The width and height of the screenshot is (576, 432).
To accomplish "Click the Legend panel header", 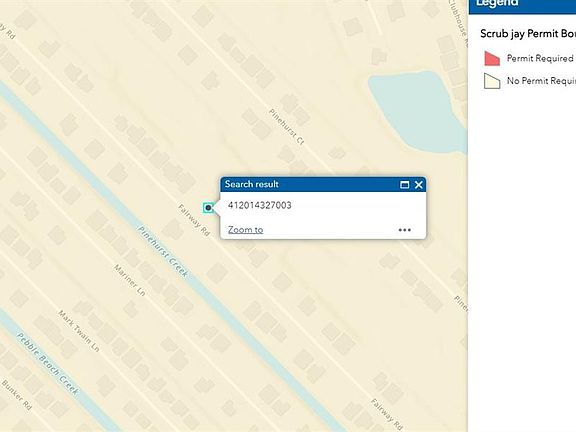I will point(522,6).
